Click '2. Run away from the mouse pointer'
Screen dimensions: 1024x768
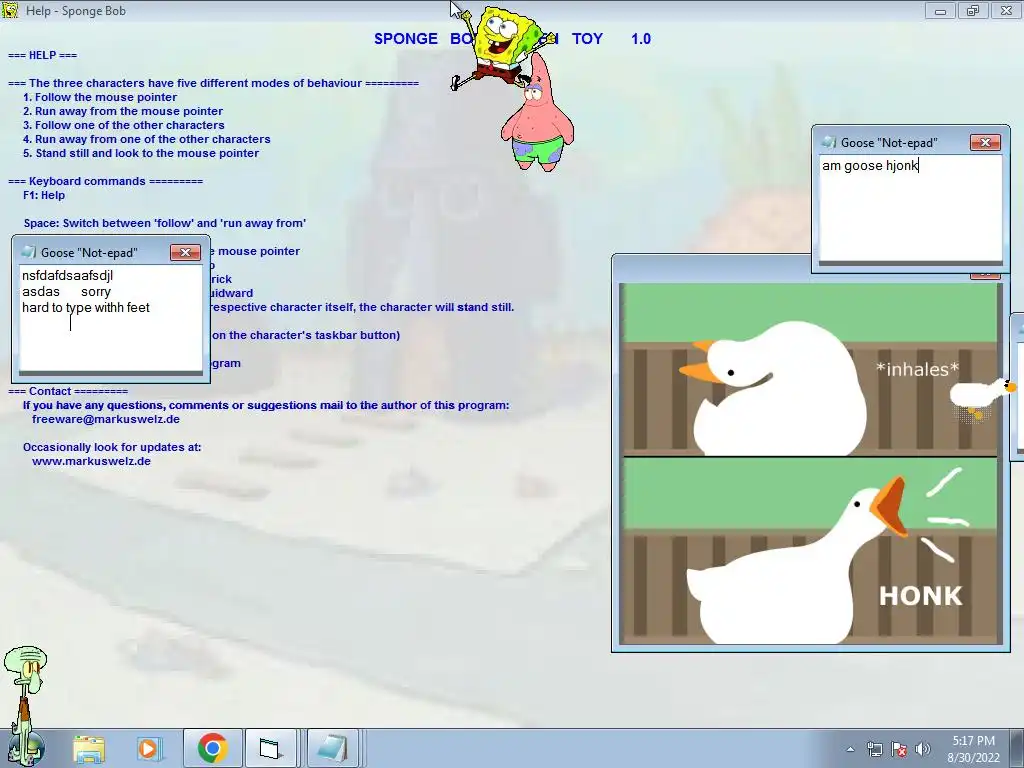point(123,111)
